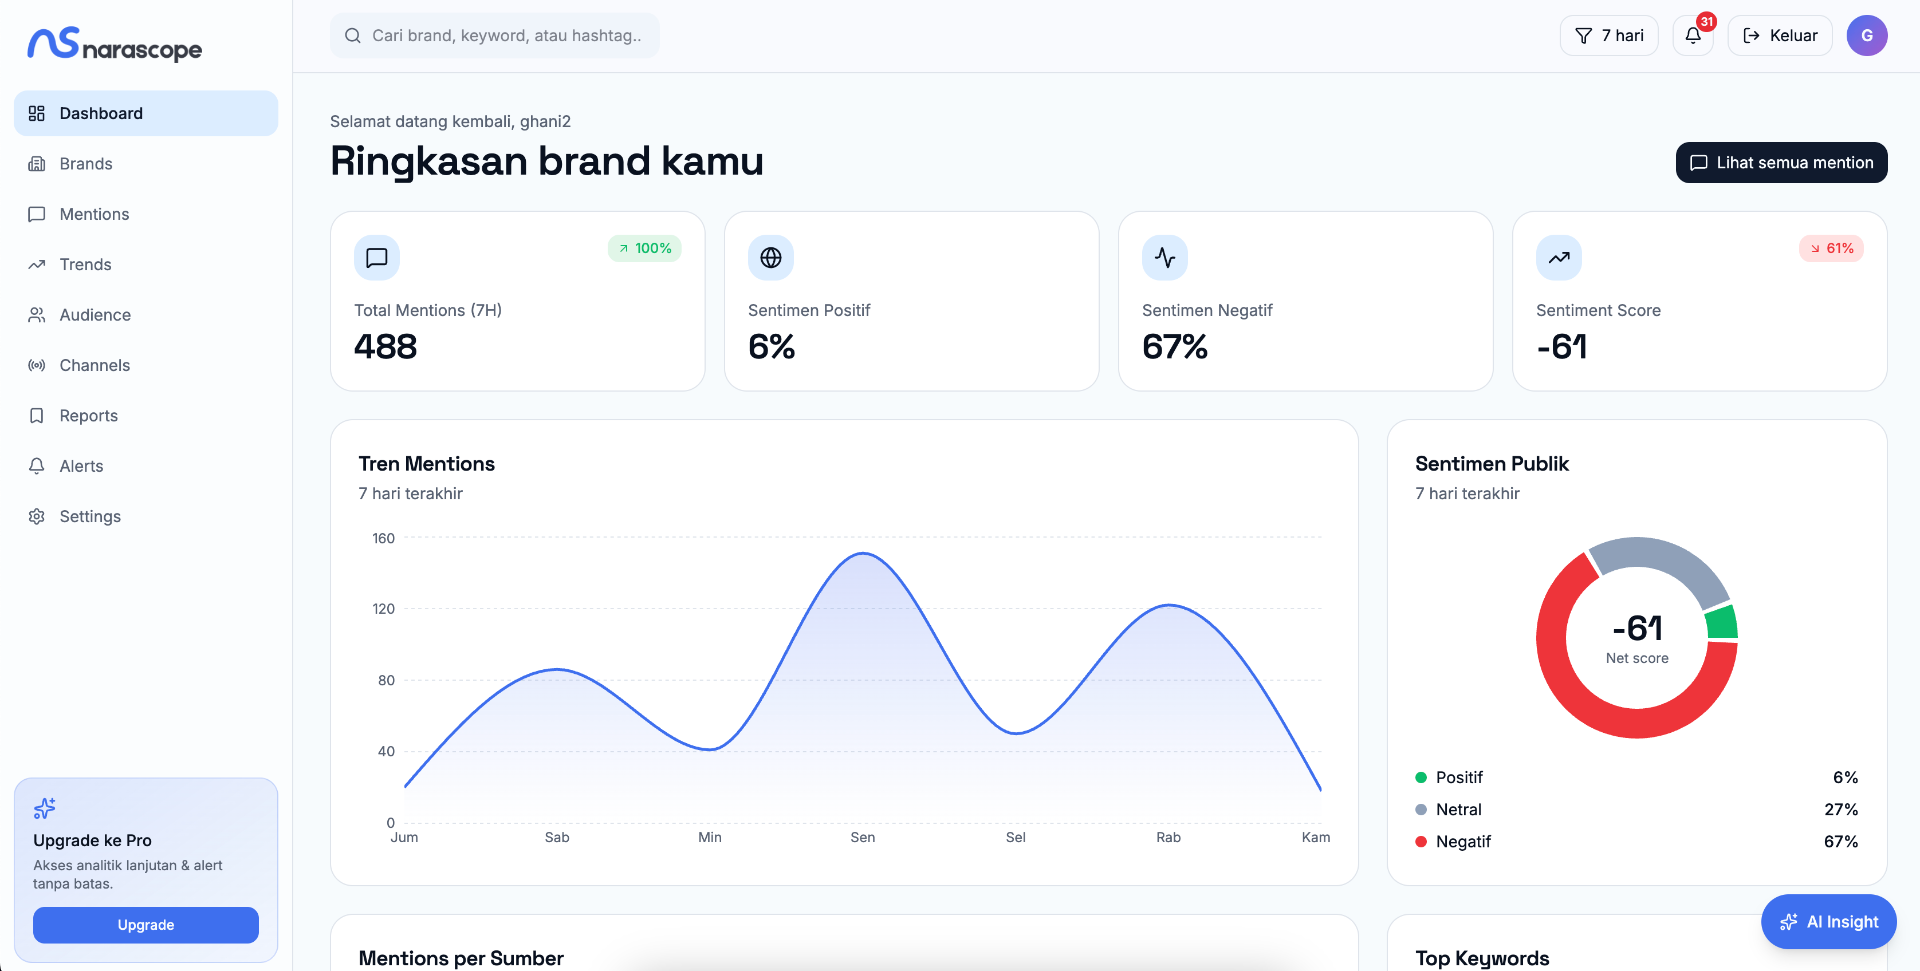Click the Upgrade ke Pro sparkle icon

pos(45,808)
